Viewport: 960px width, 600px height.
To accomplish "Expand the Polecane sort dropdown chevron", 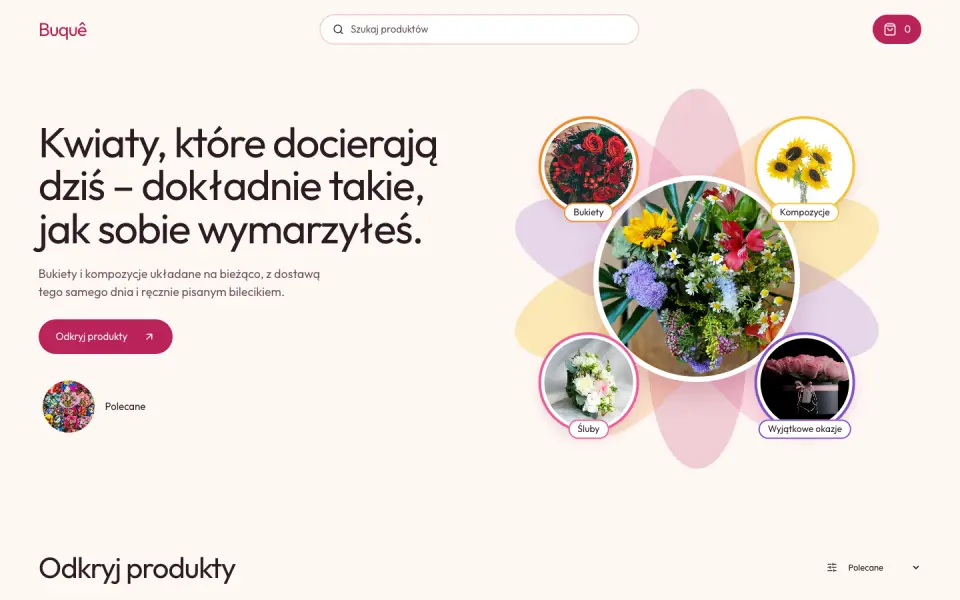I will coord(915,568).
